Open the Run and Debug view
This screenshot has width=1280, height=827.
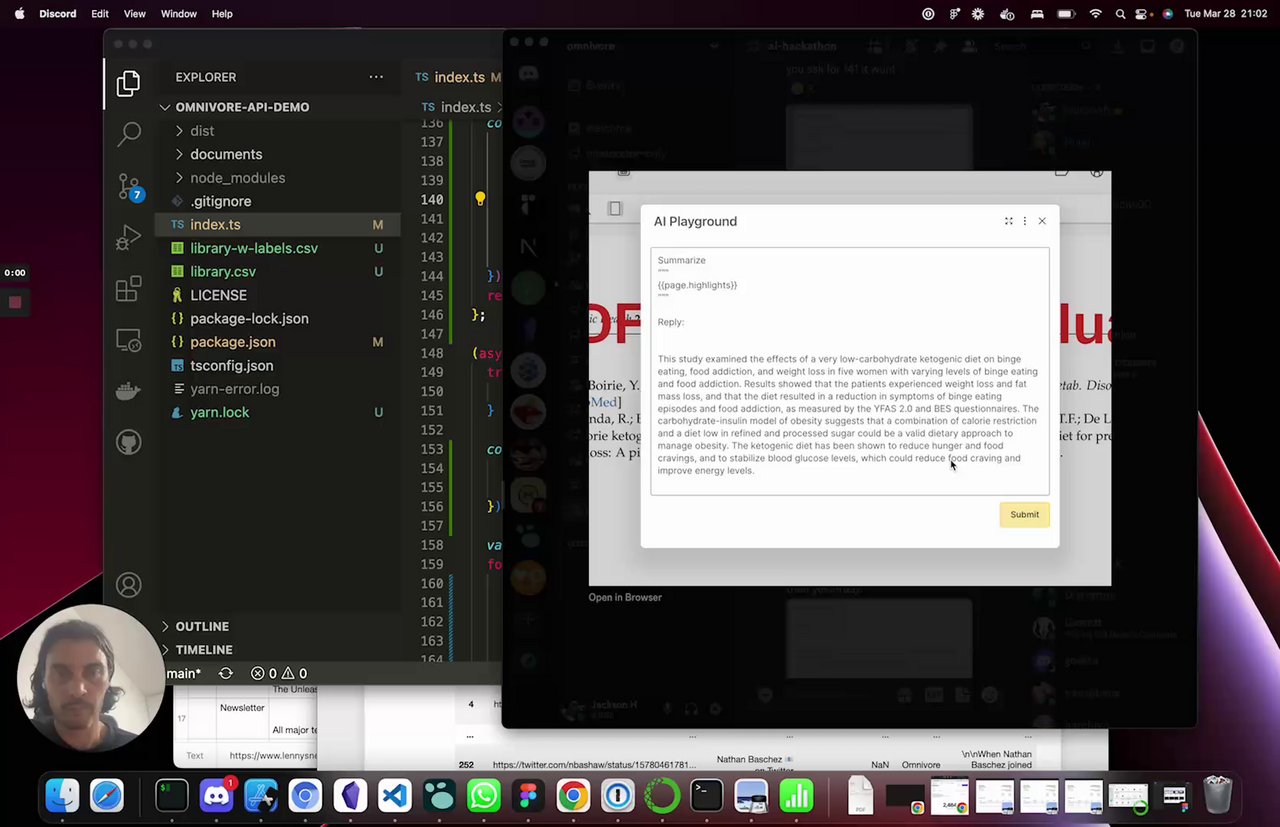(x=128, y=238)
